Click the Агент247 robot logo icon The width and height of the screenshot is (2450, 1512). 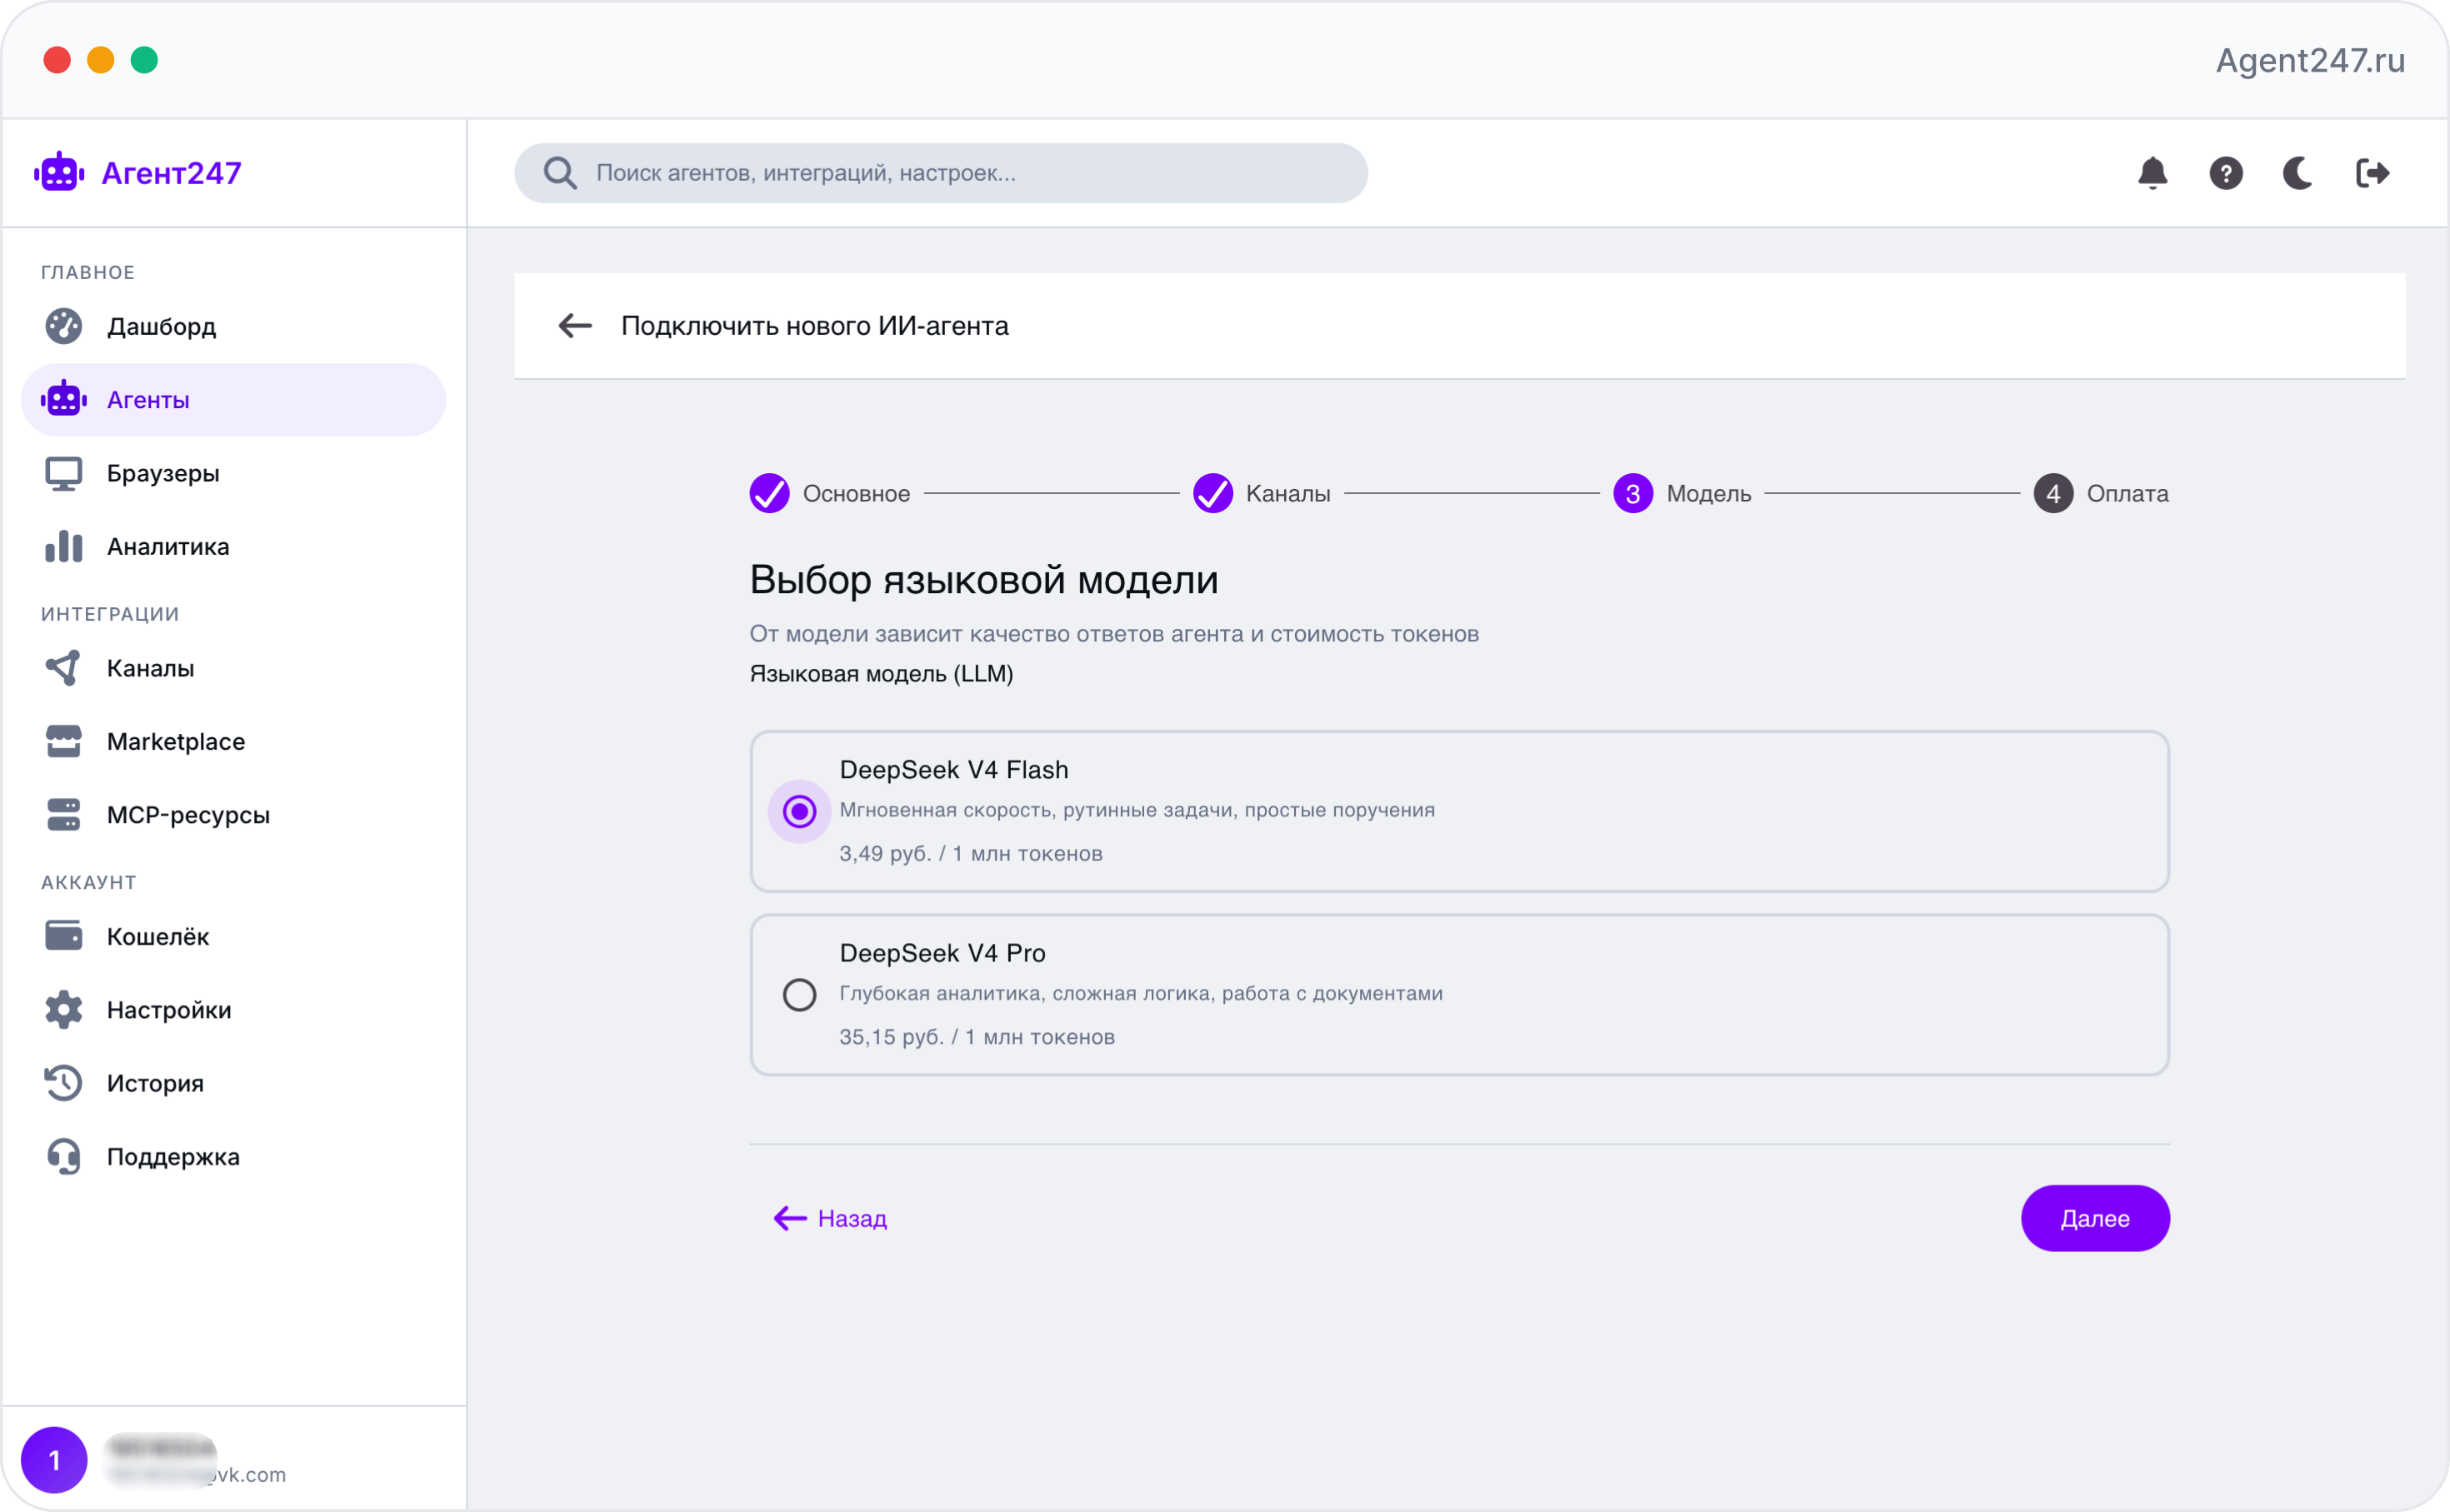coord(59,173)
